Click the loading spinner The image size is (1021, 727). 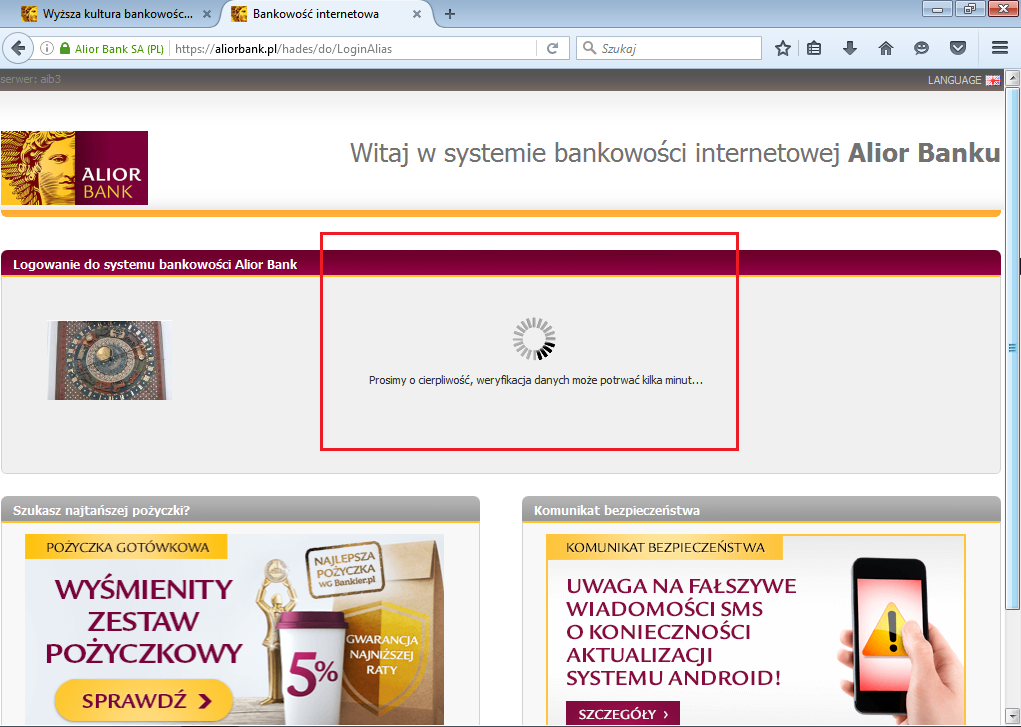(534, 339)
